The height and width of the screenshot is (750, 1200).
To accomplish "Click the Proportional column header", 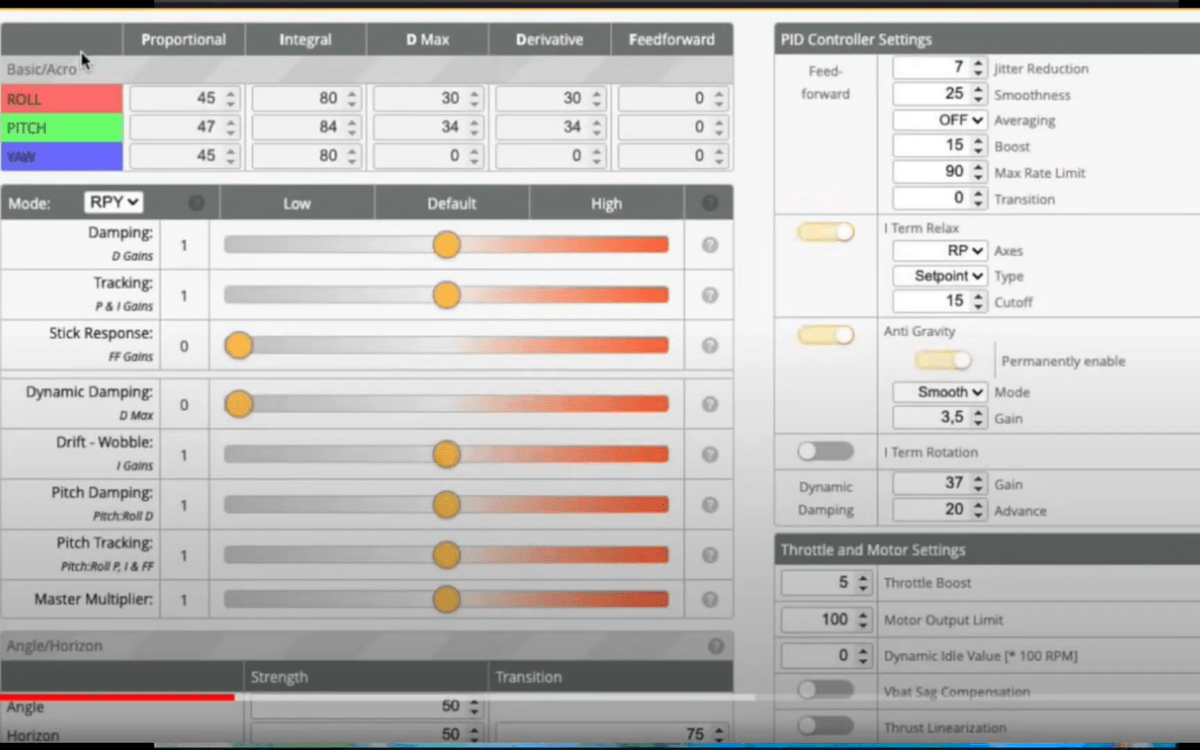I will click(183, 40).
